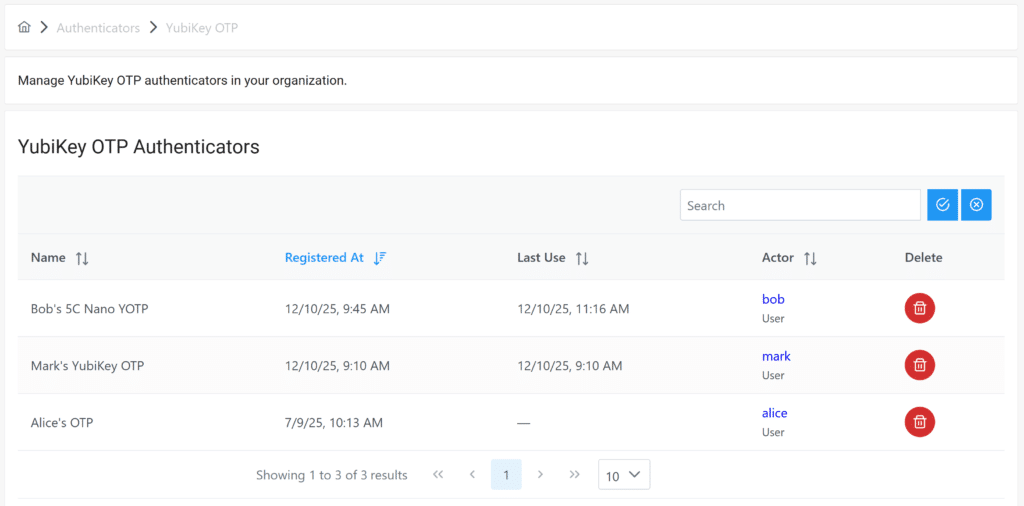
Task: Open rows-per-page dropdown showing 10
Action: [x=624, y=475]
